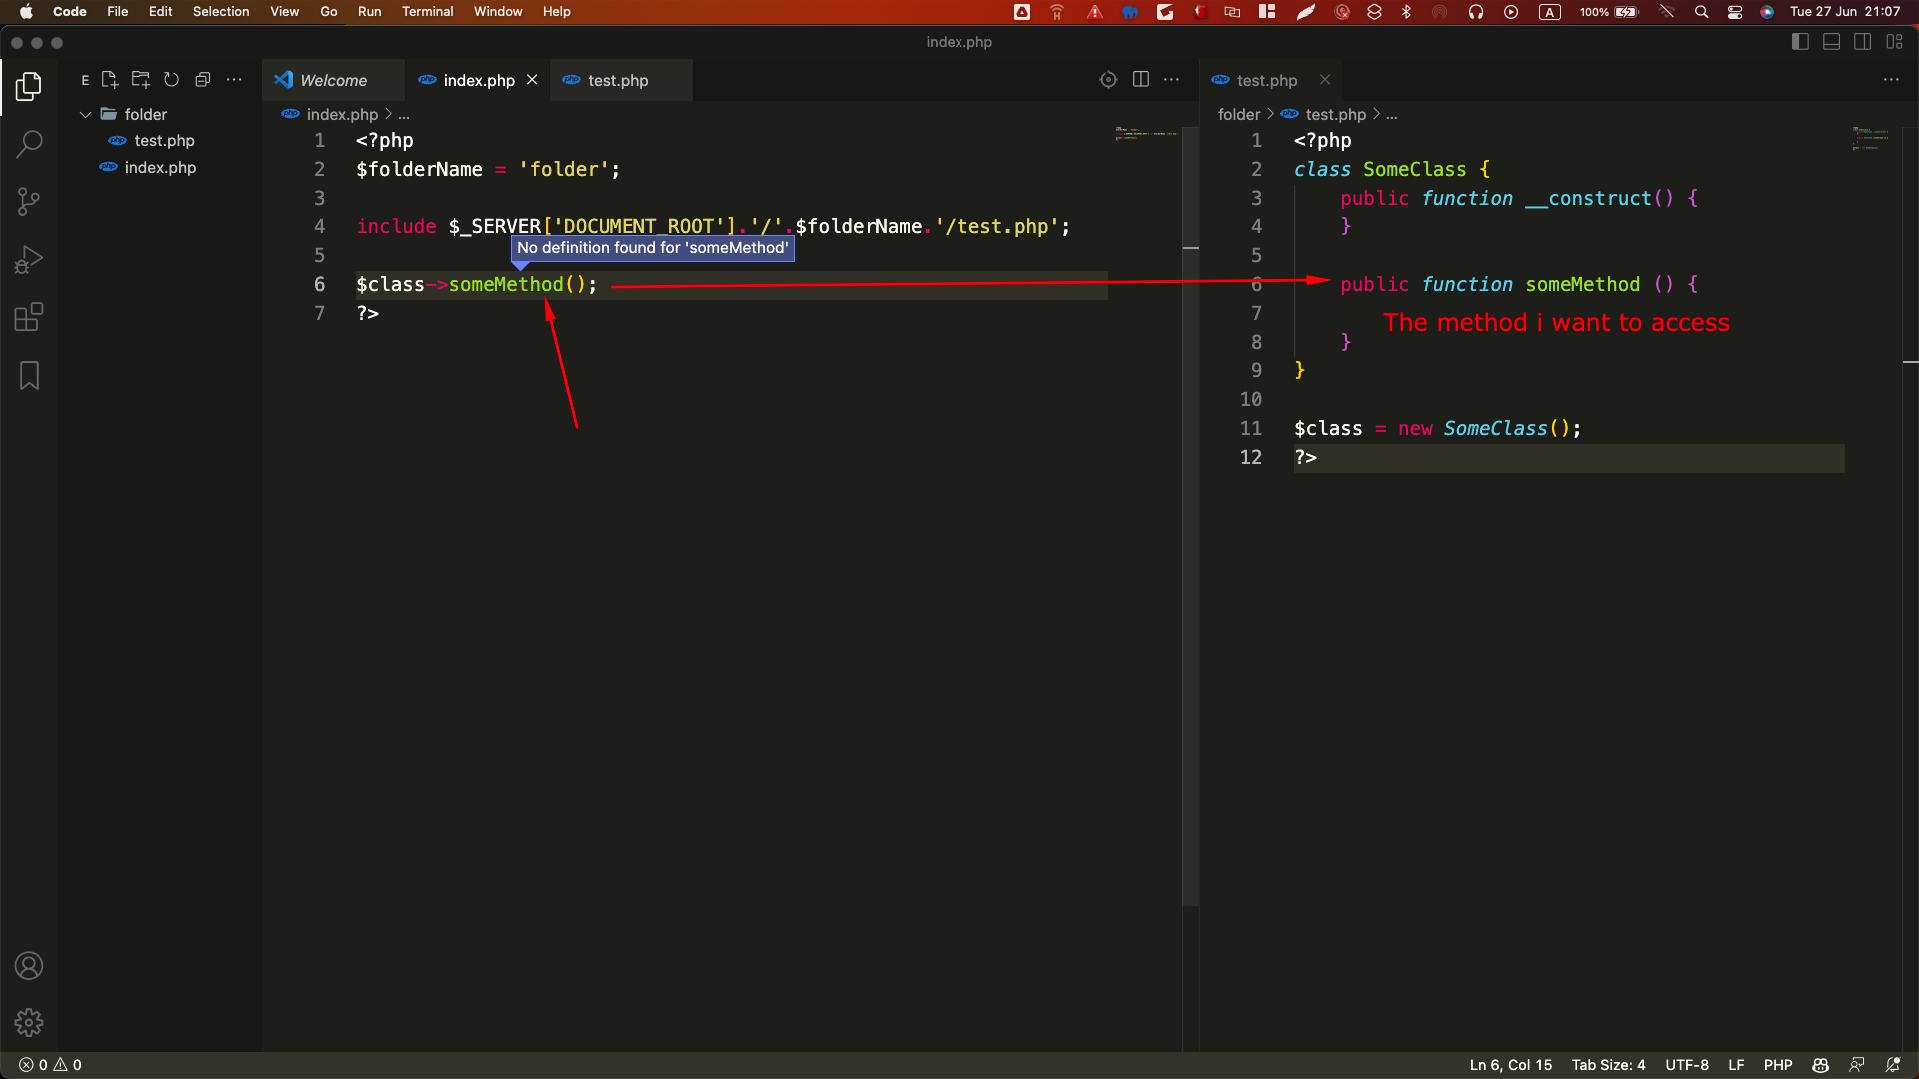The height and width of the screenshot is (1079, 1919).
Task: Click the Siri icon in menu bar
Action: pyautogui.click(x=1767, y=12)
